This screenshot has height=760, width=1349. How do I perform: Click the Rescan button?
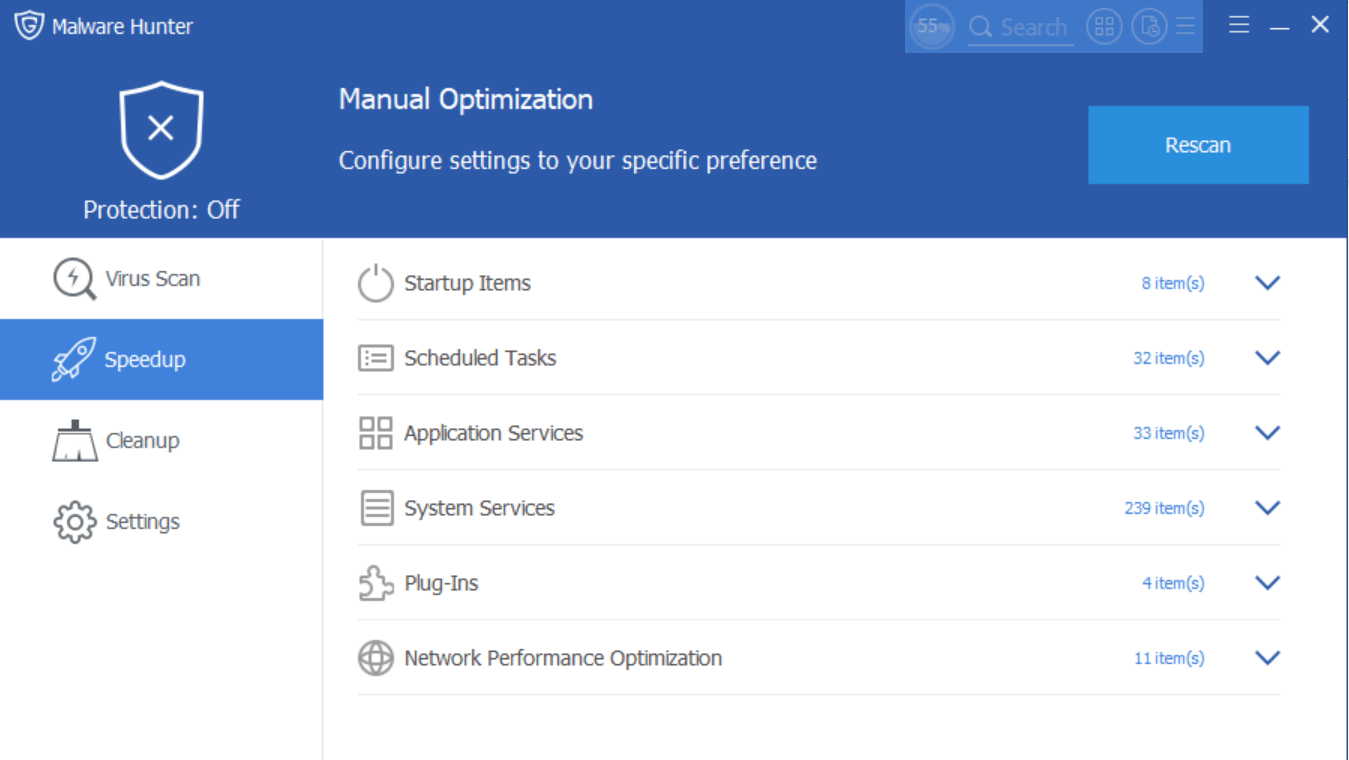[1197, 144]
